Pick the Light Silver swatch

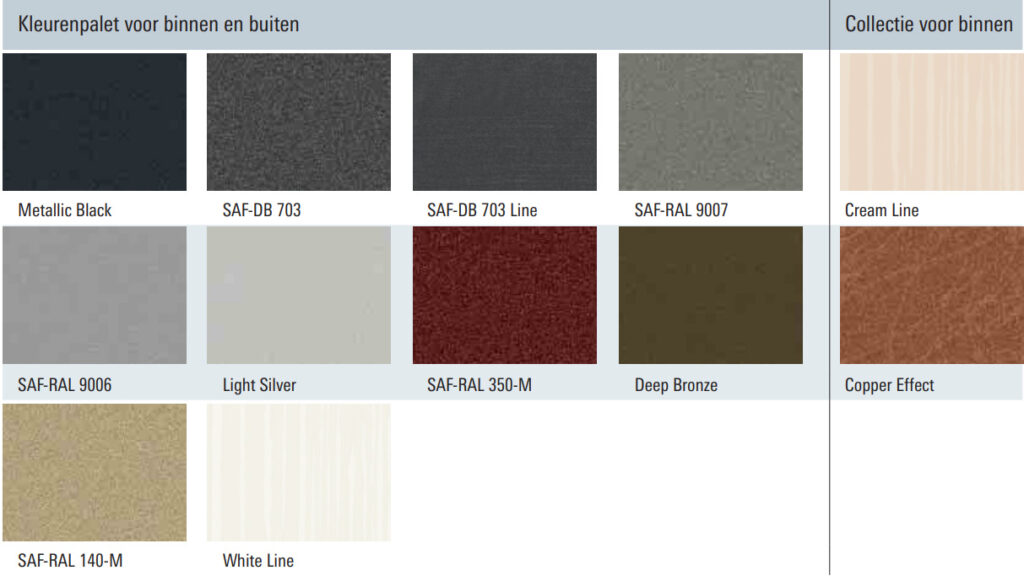(298, 295)
